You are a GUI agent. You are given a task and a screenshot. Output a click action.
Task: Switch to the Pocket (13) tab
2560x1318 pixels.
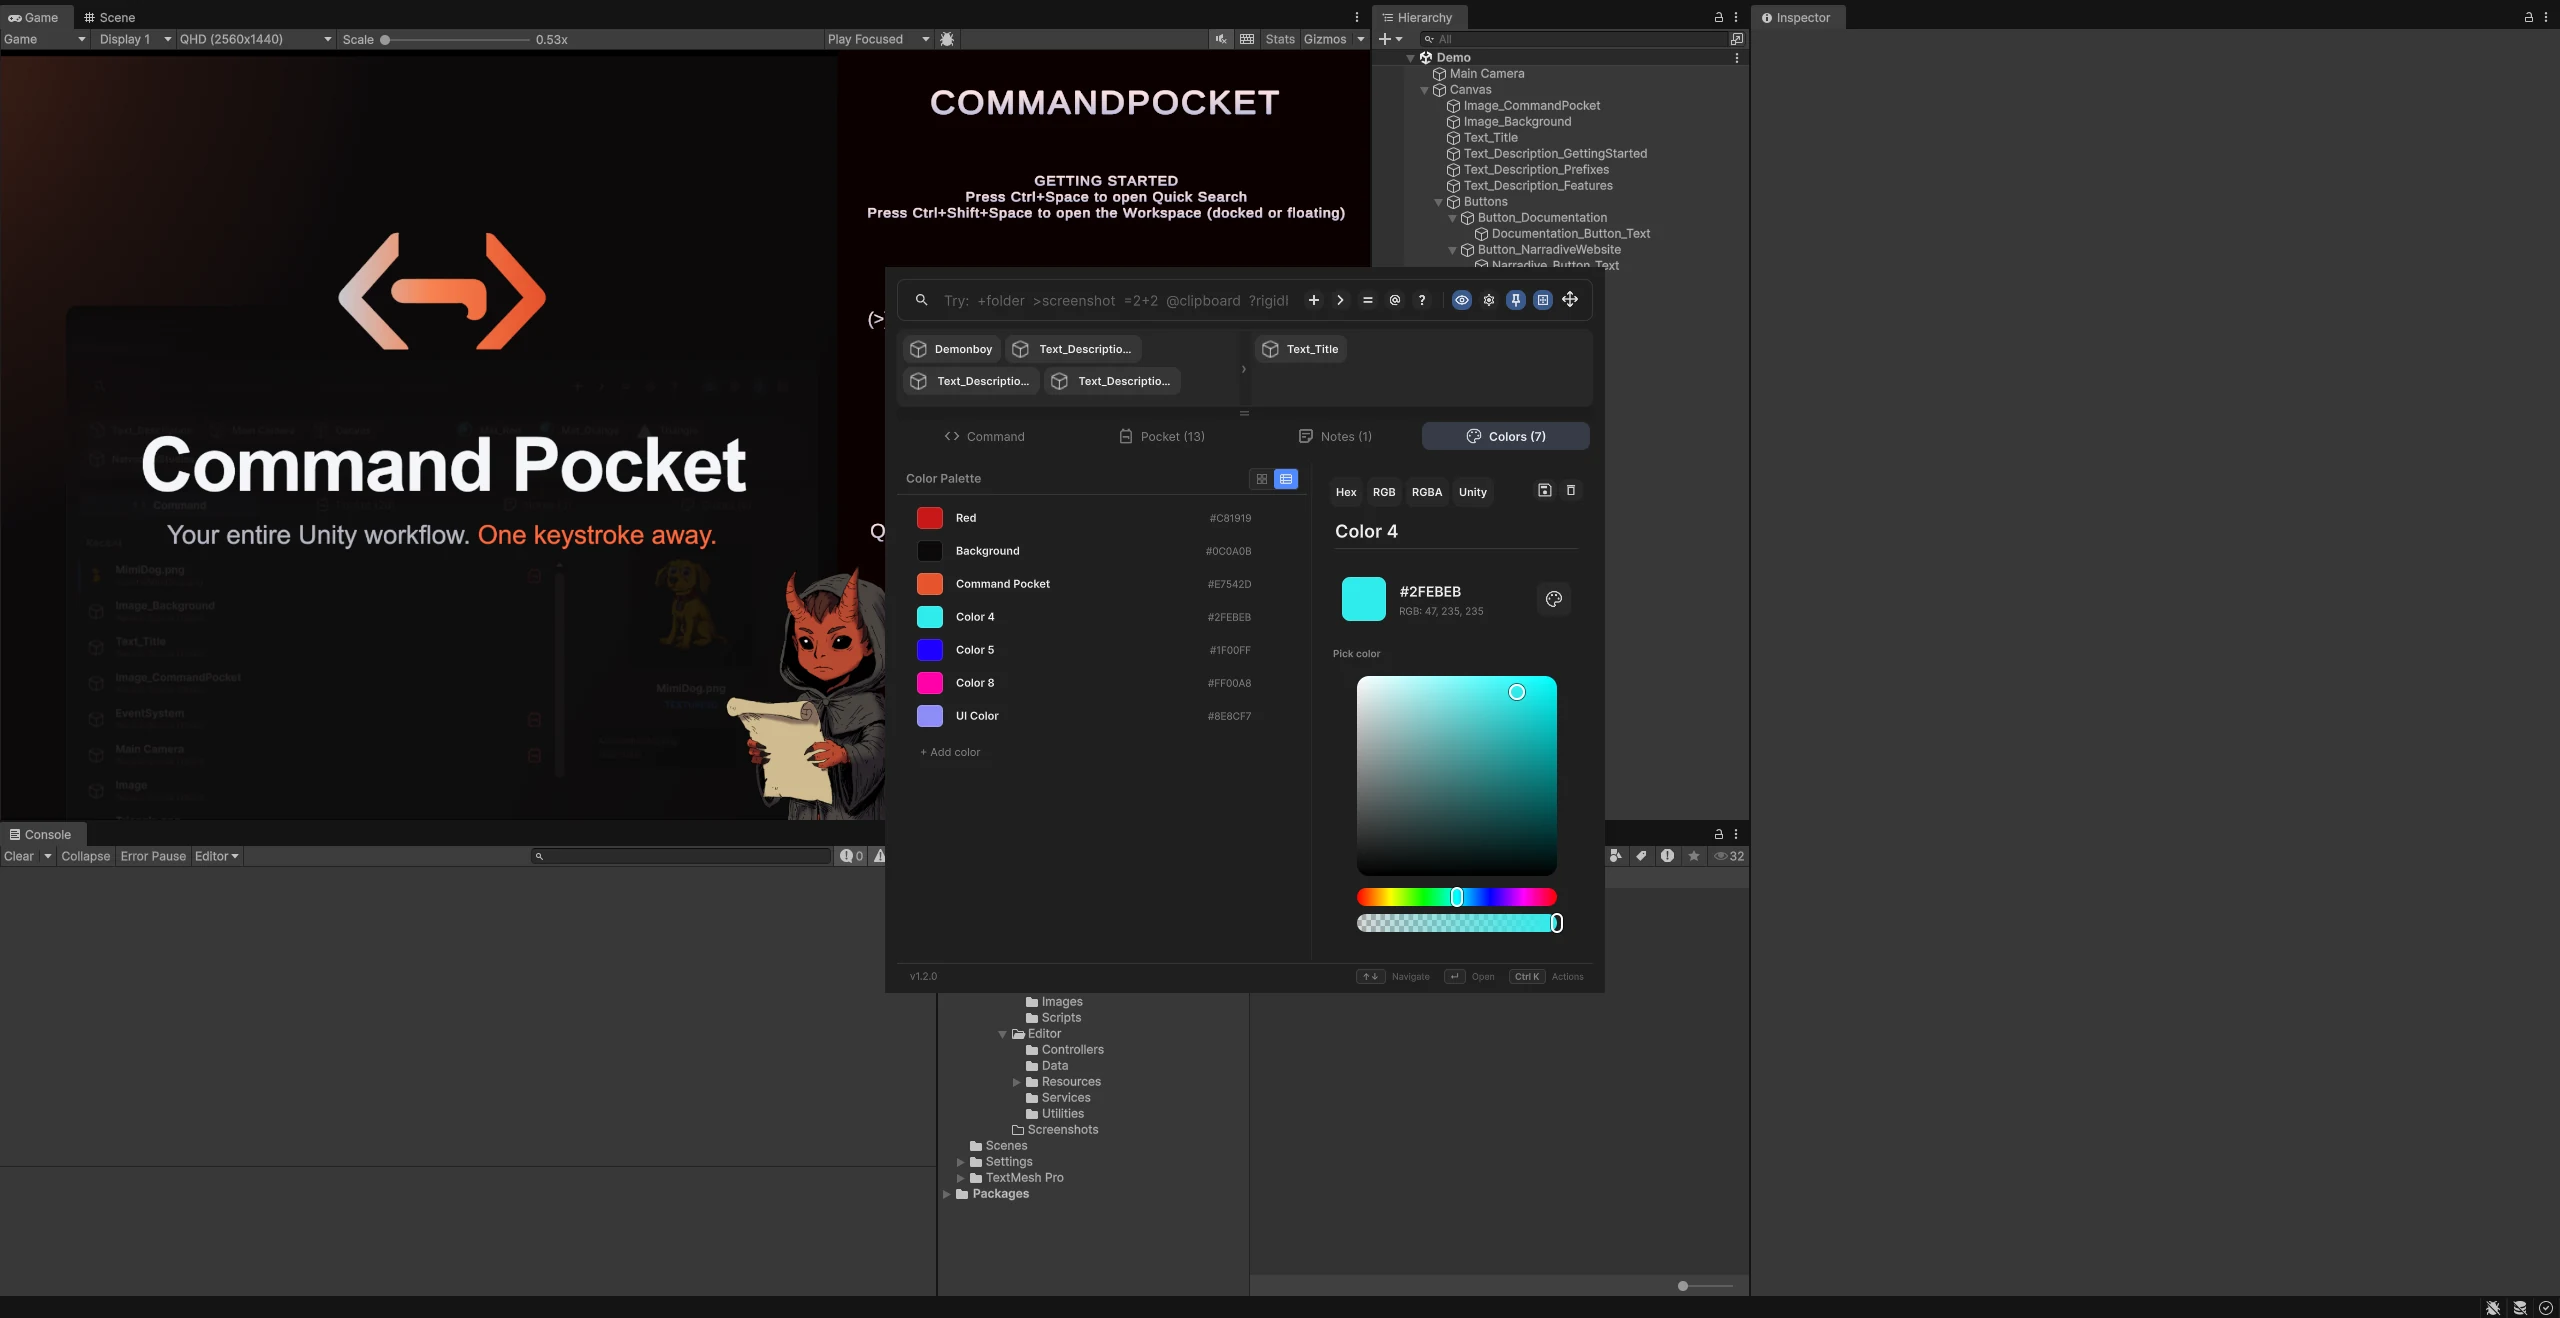pyautogui.click(x=1161, y=436)
